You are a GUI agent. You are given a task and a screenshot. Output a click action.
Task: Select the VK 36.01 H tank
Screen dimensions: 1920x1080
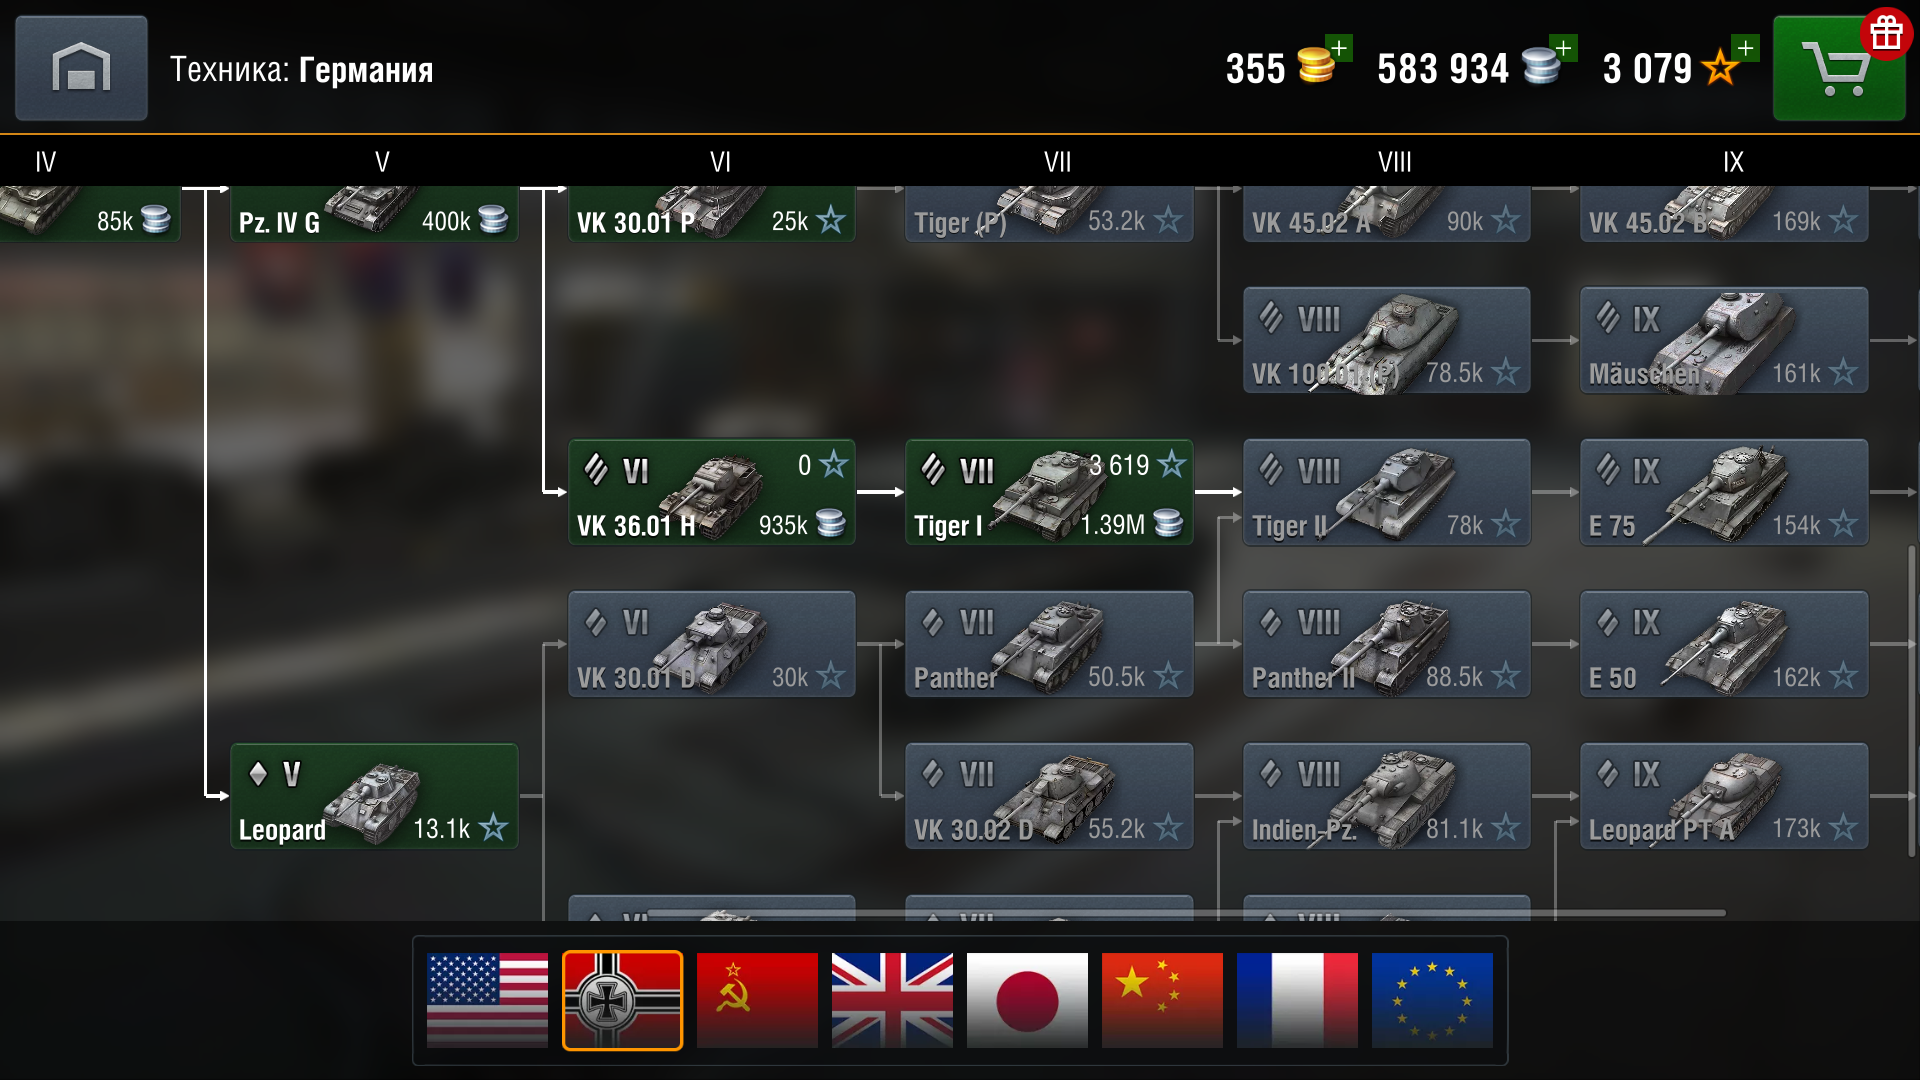[712, 492]
